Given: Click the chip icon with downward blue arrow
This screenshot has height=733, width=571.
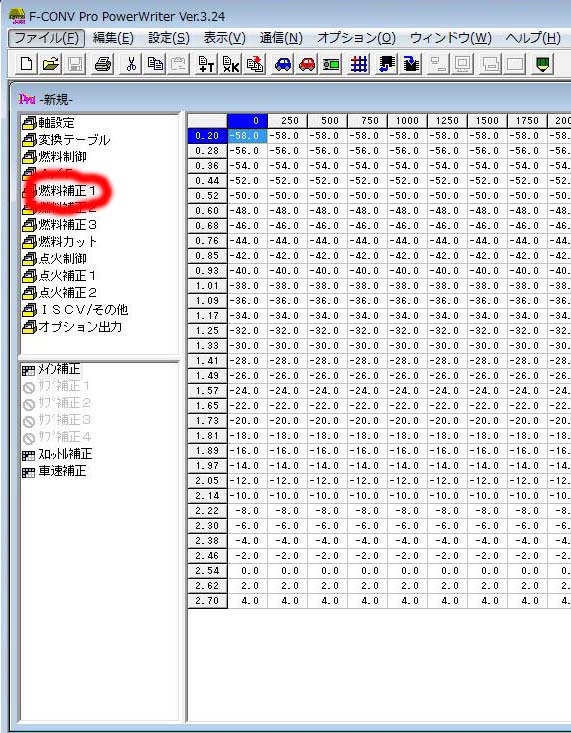Looking at the screenshot, I should pyautogui.click(x=411, y=64).
